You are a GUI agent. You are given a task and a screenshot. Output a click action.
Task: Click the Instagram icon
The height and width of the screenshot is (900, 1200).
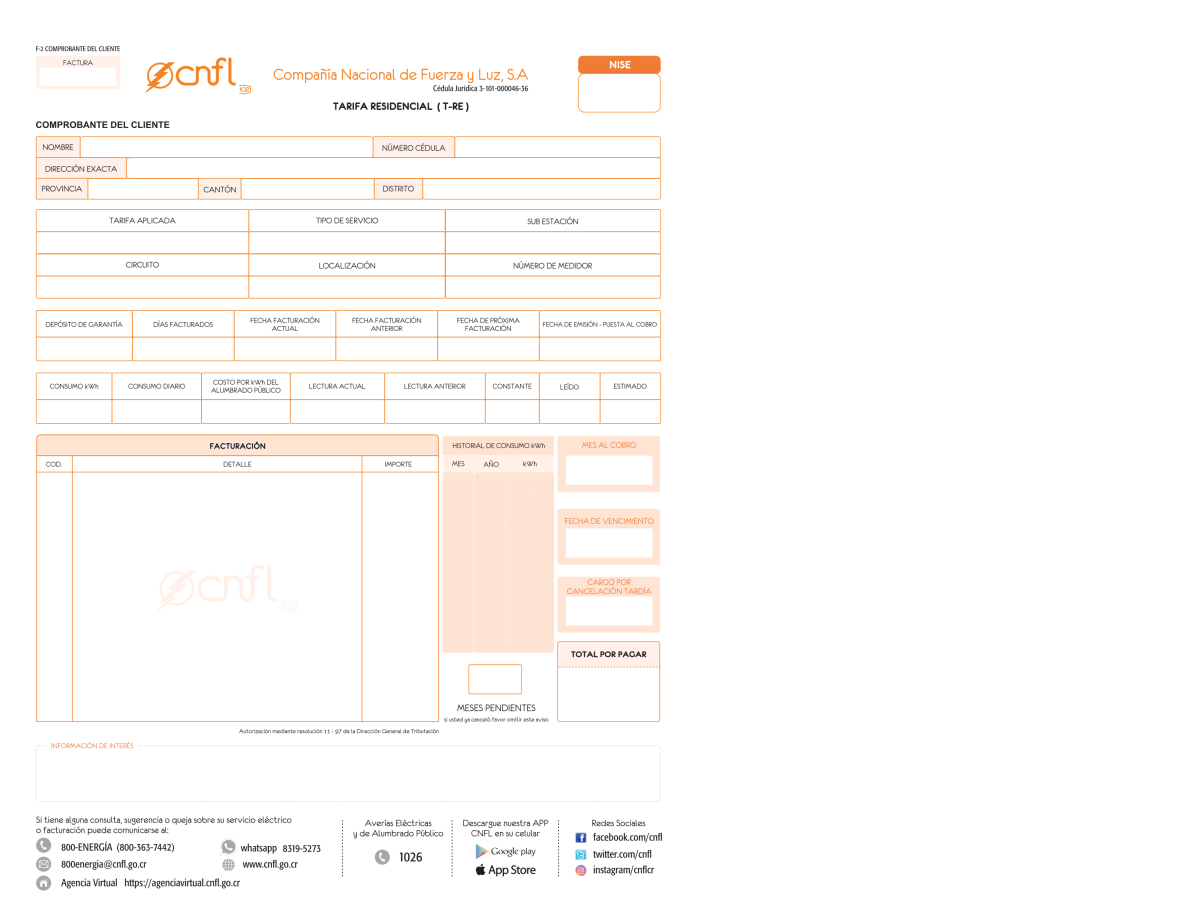580,871
